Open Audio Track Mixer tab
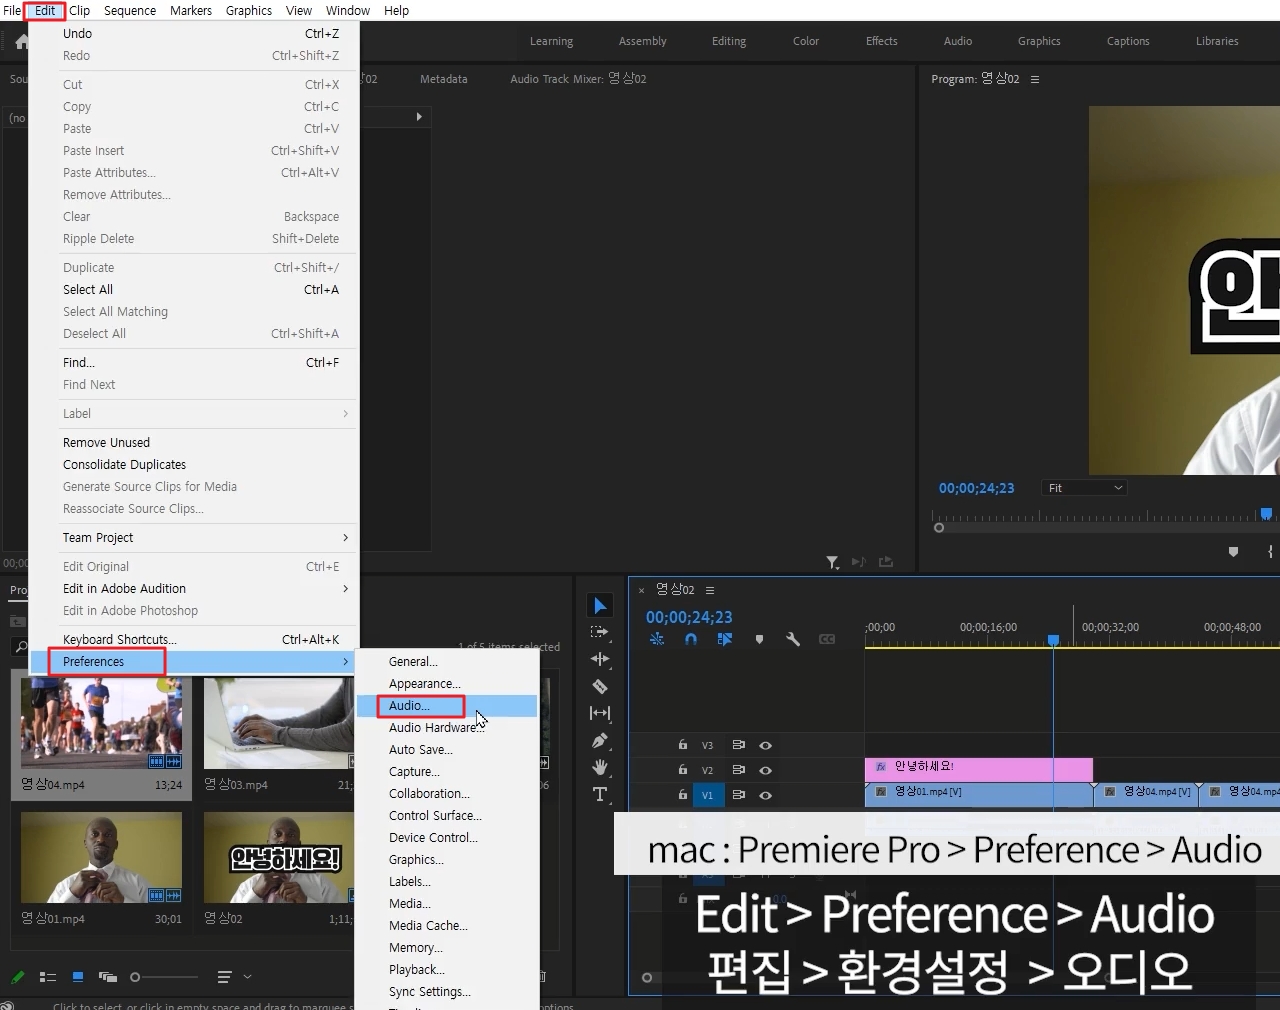This screenshot has height=1010, width=1280. (x=578, y=79)
